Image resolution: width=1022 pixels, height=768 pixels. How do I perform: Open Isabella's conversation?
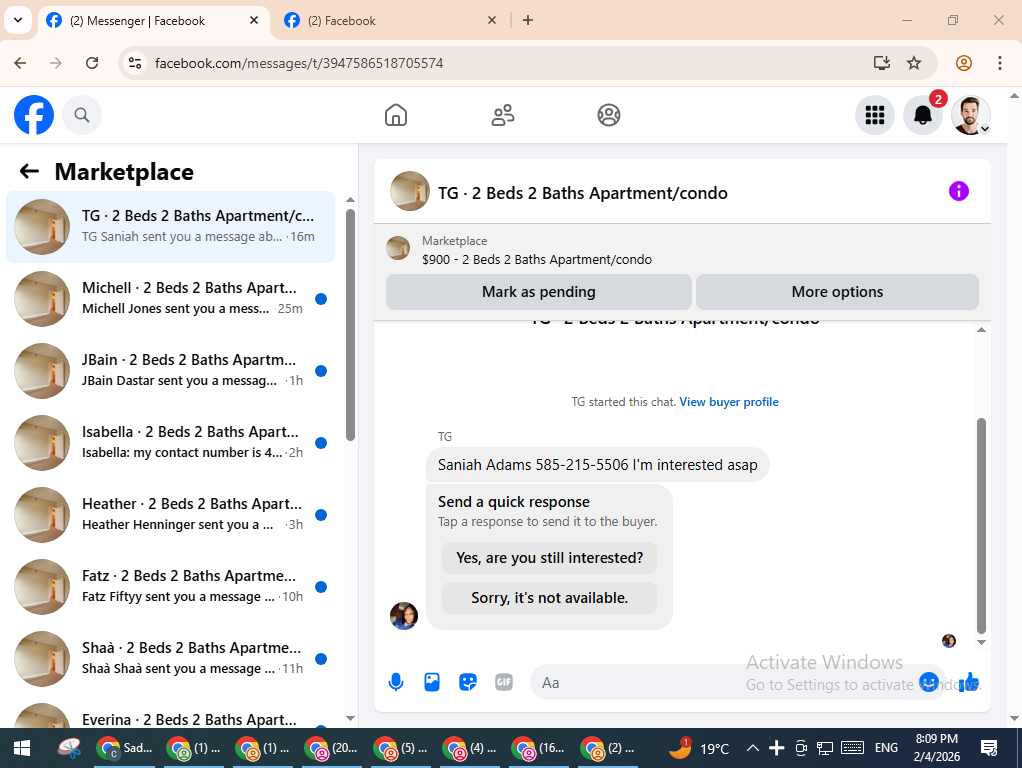coord(170,443)
